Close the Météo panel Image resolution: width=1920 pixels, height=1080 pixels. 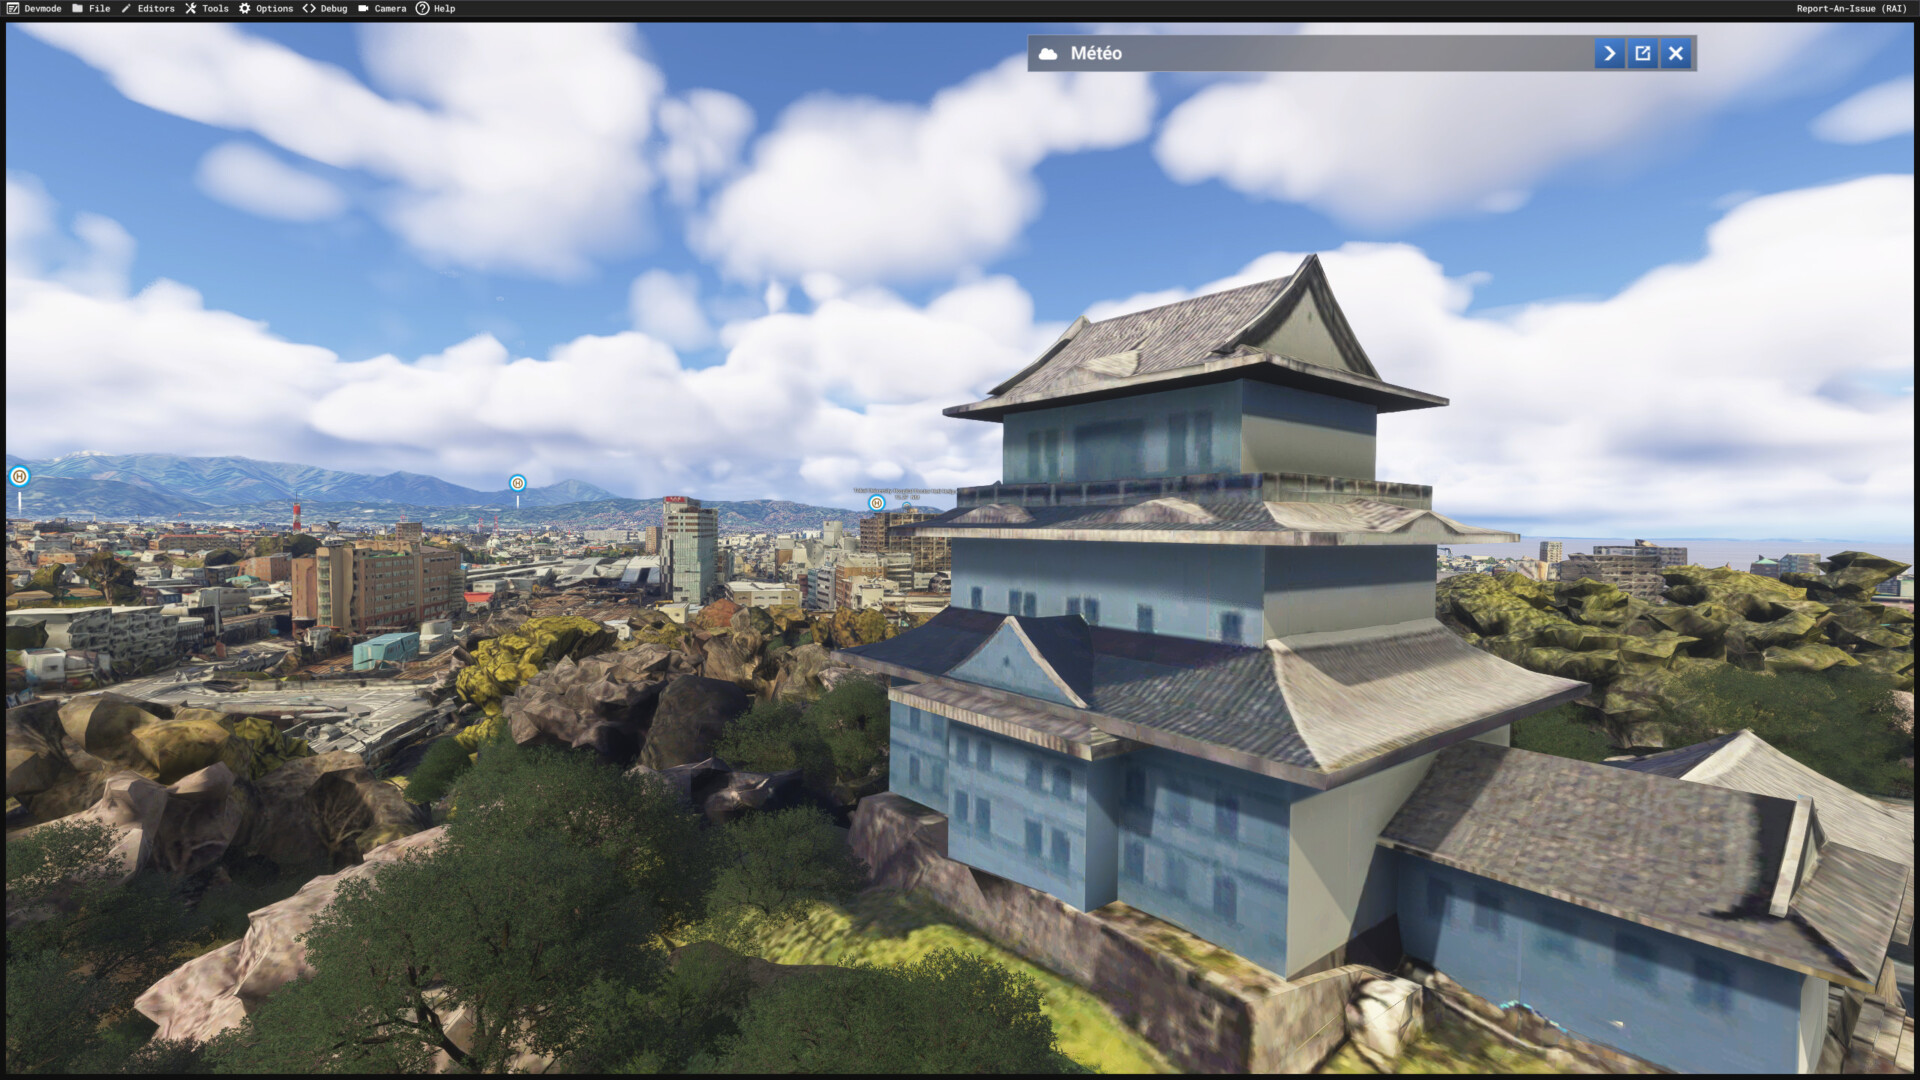coord(1676,54)
